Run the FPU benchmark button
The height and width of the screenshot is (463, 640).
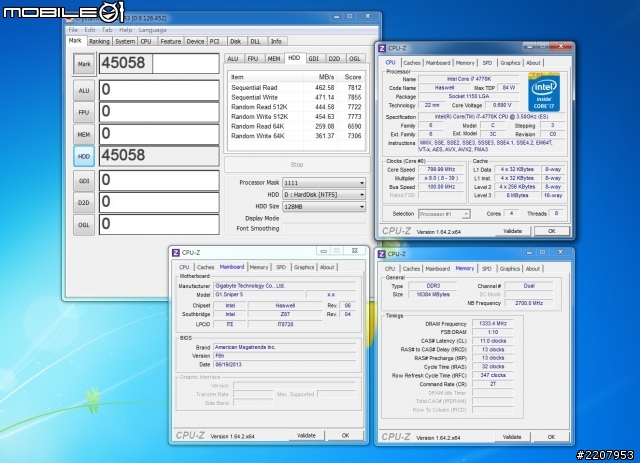pos(84,112)
